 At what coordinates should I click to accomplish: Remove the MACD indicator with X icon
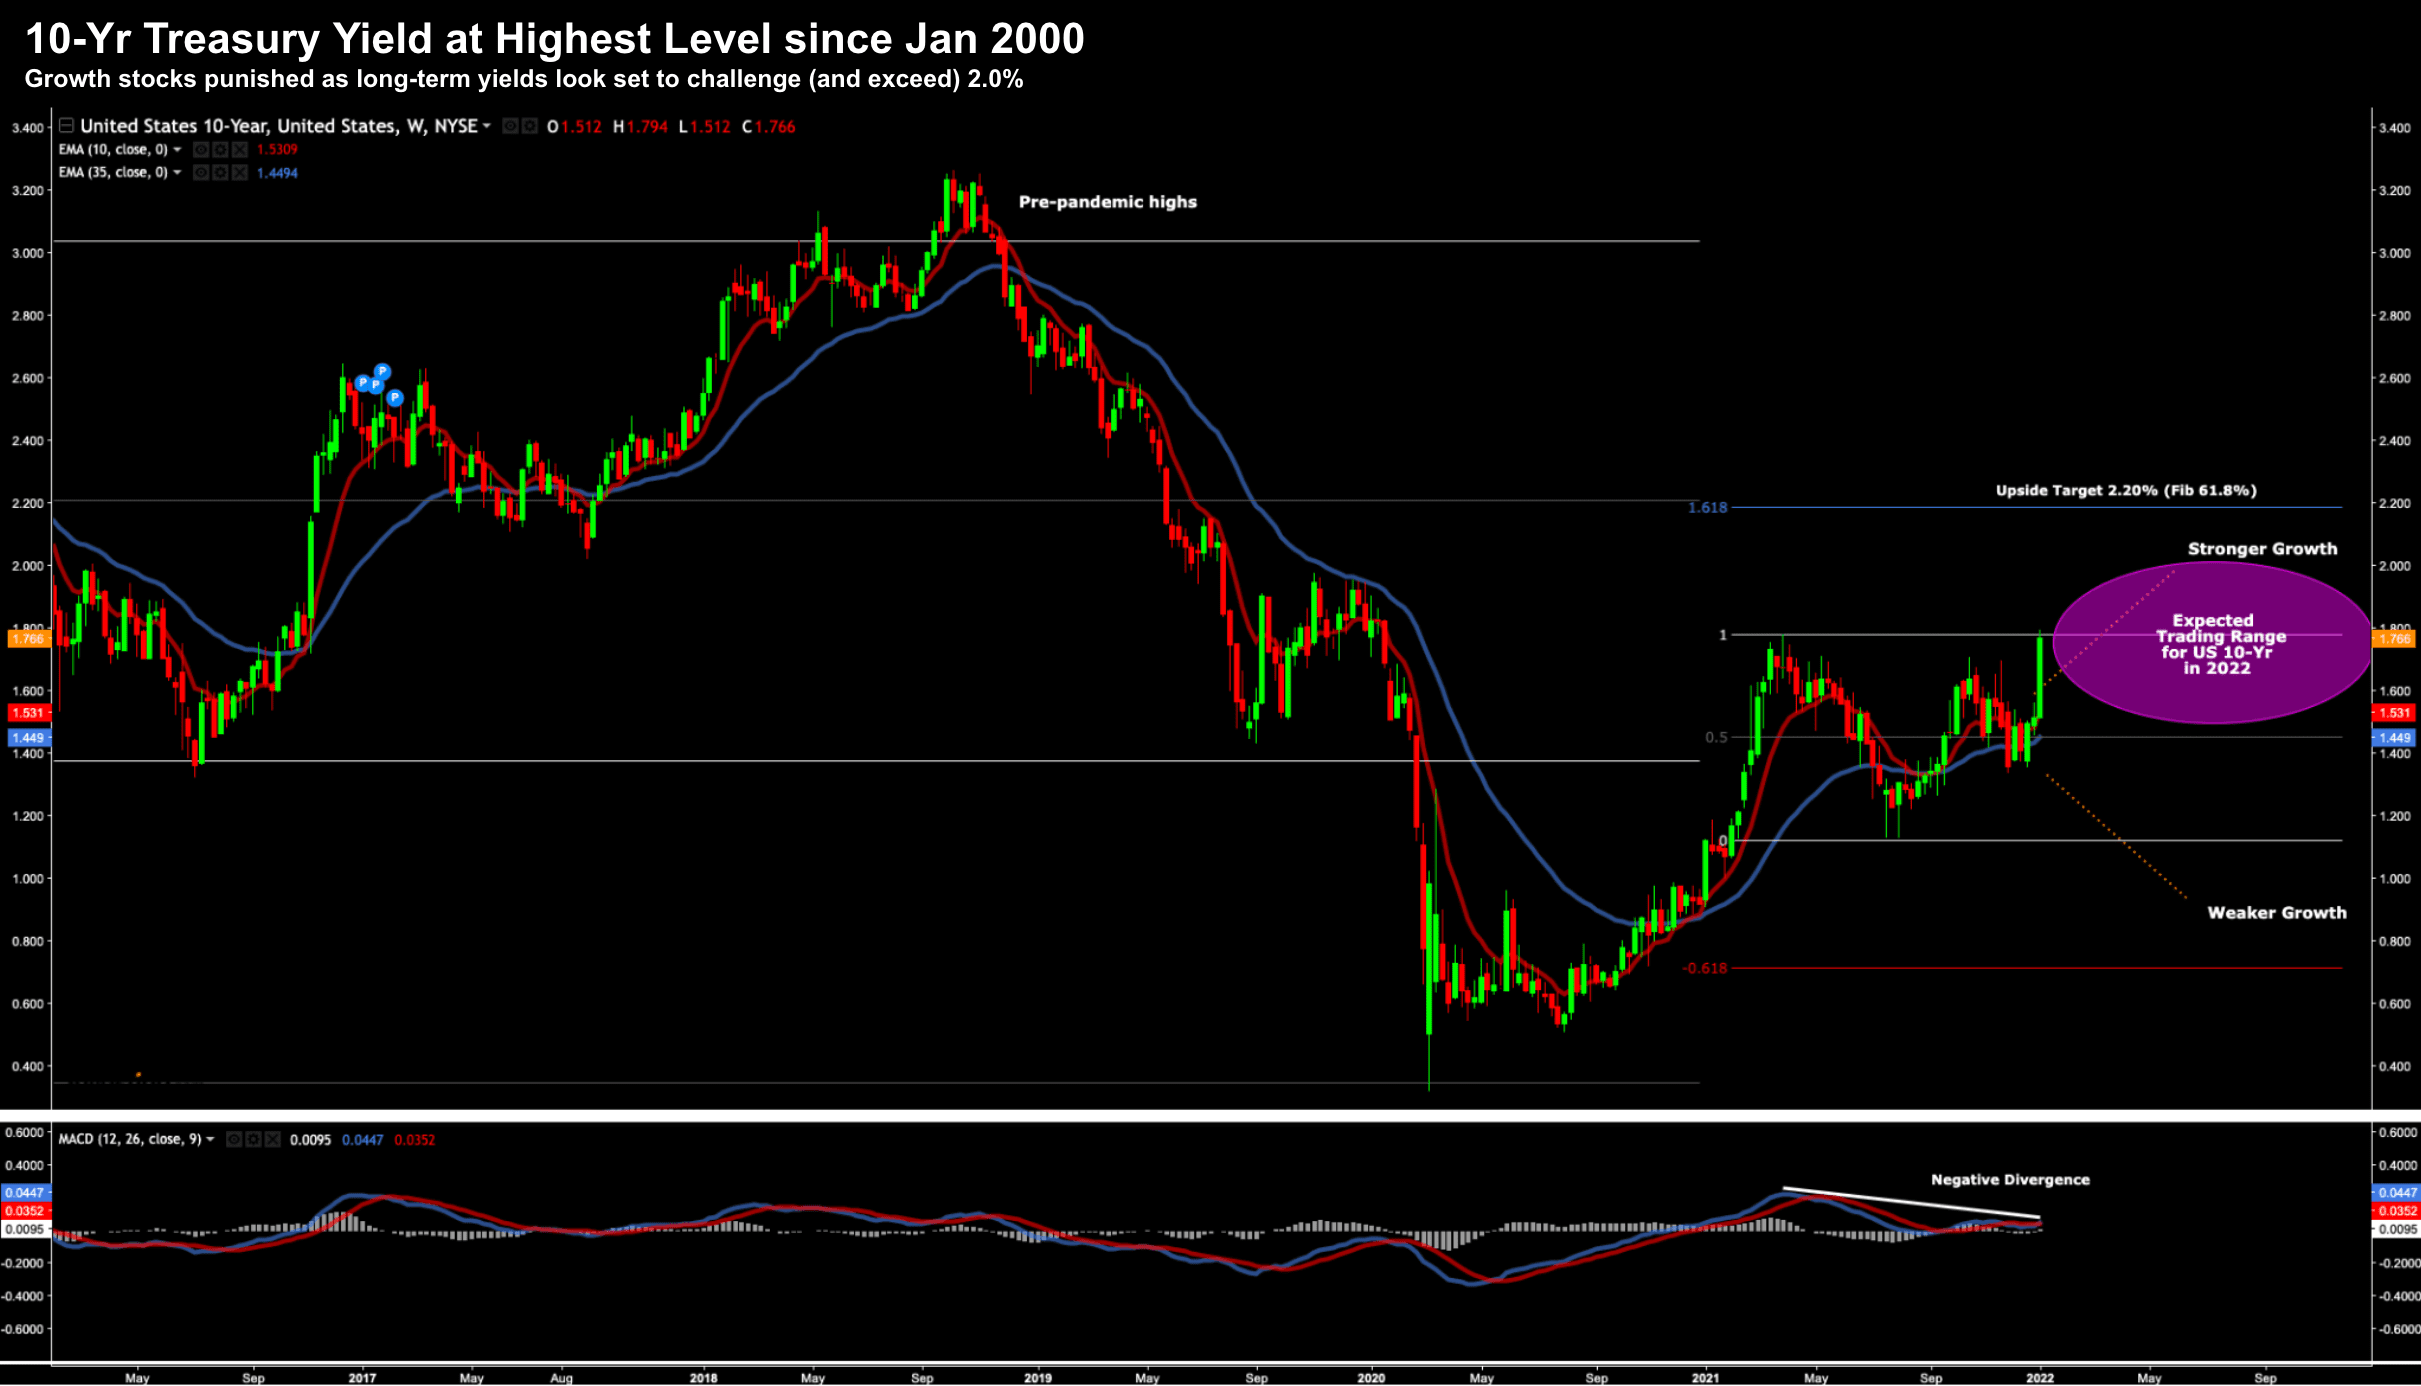pyautogui.click(x=272, y=1139)
